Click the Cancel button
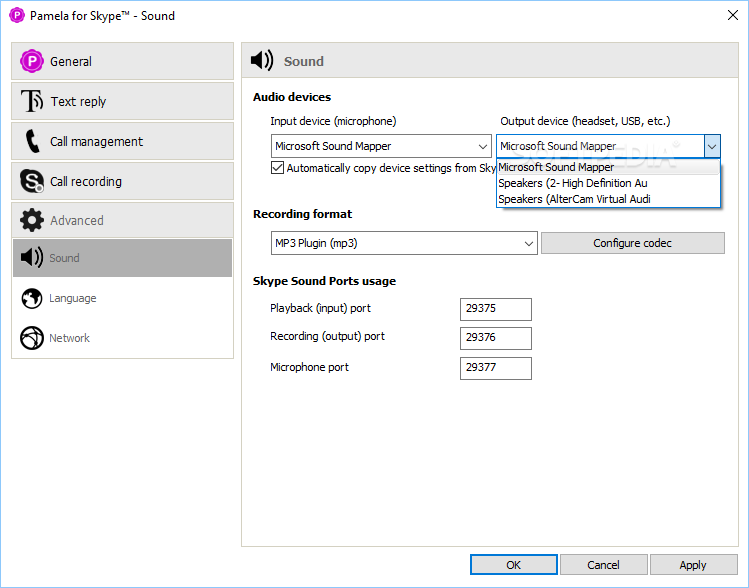 click(603, 565)
